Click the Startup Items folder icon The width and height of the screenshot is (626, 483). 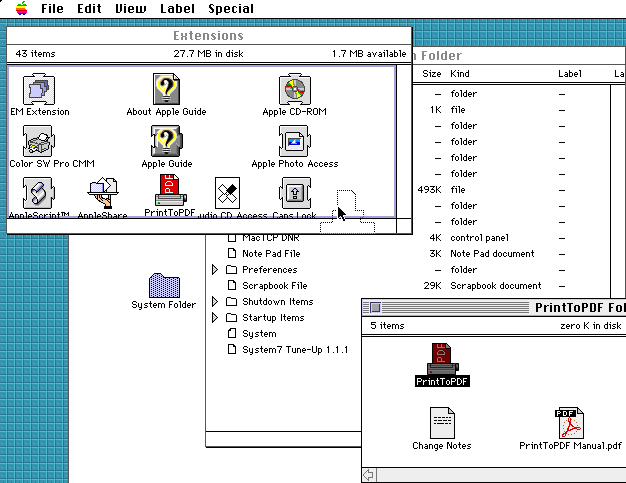(x=232, y=317)
